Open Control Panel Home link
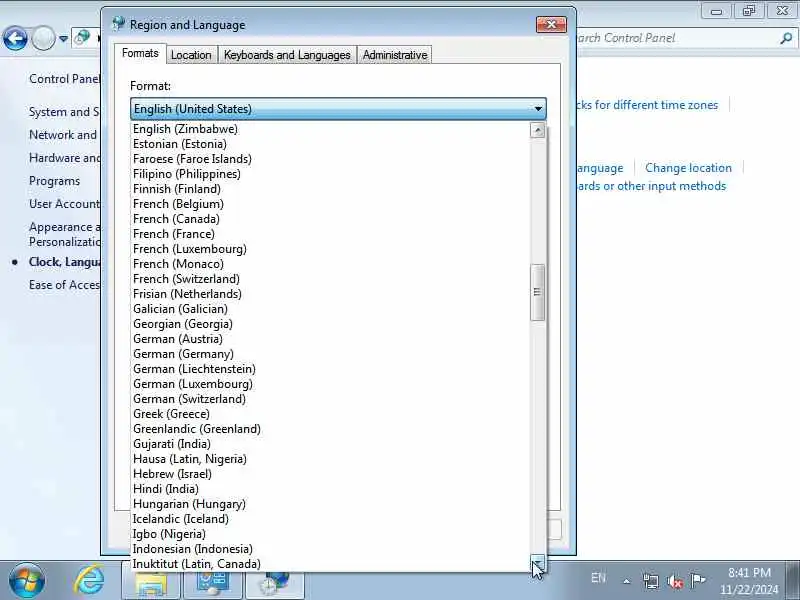Screen dimensions: 800x600 (x=65, y=79)
